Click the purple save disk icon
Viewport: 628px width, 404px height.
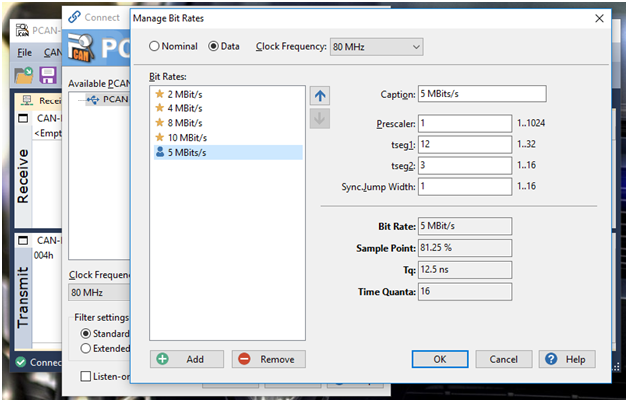(47, 76)
